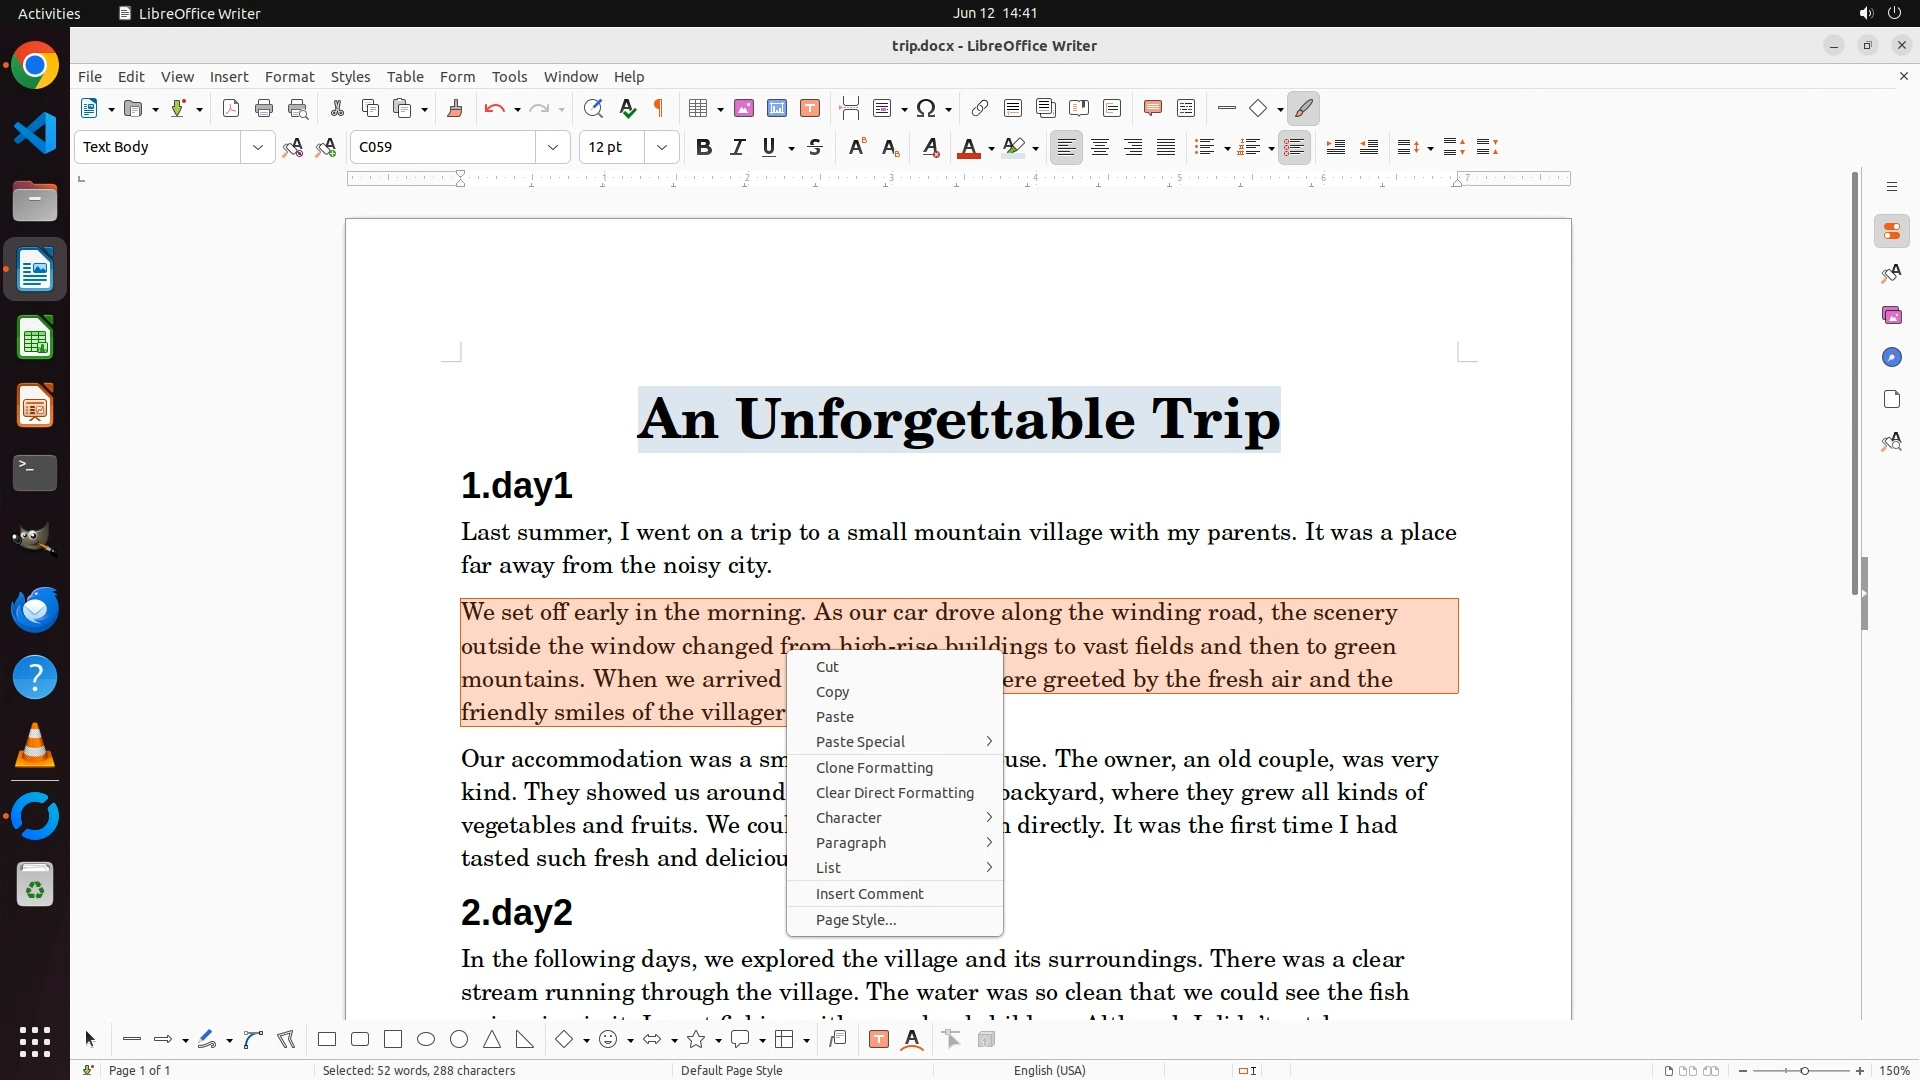Click the Insert Image toolbar icon
1920x1080 pixels.
pos(743,109)
